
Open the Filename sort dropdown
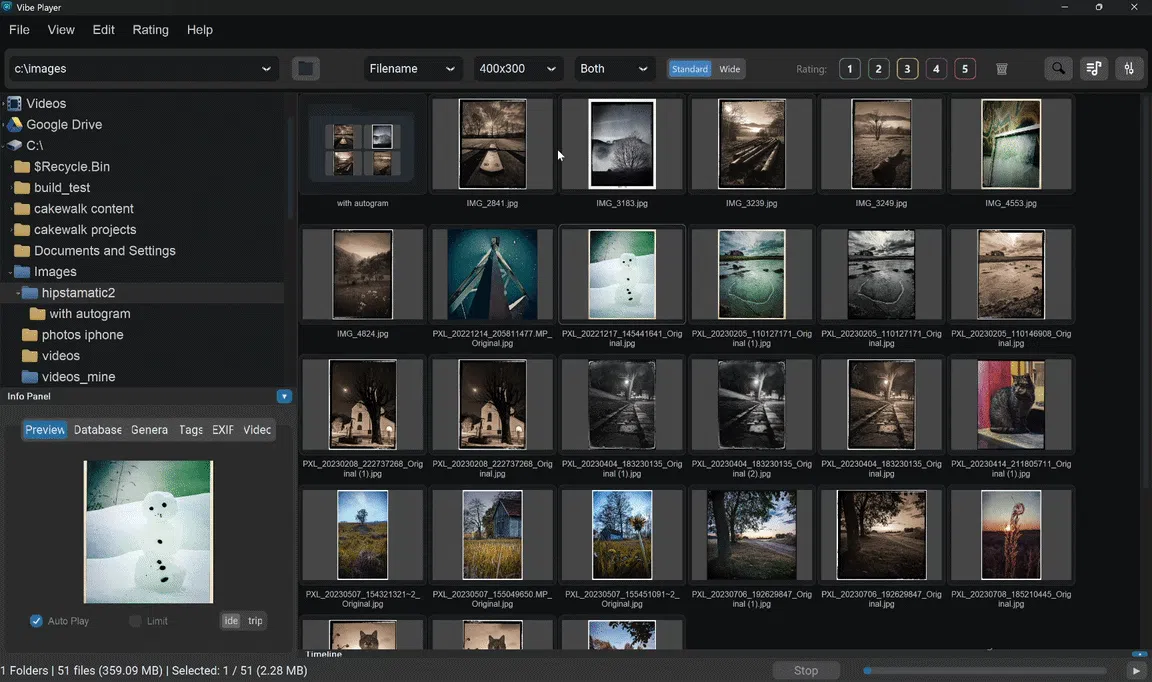point(413,68)
